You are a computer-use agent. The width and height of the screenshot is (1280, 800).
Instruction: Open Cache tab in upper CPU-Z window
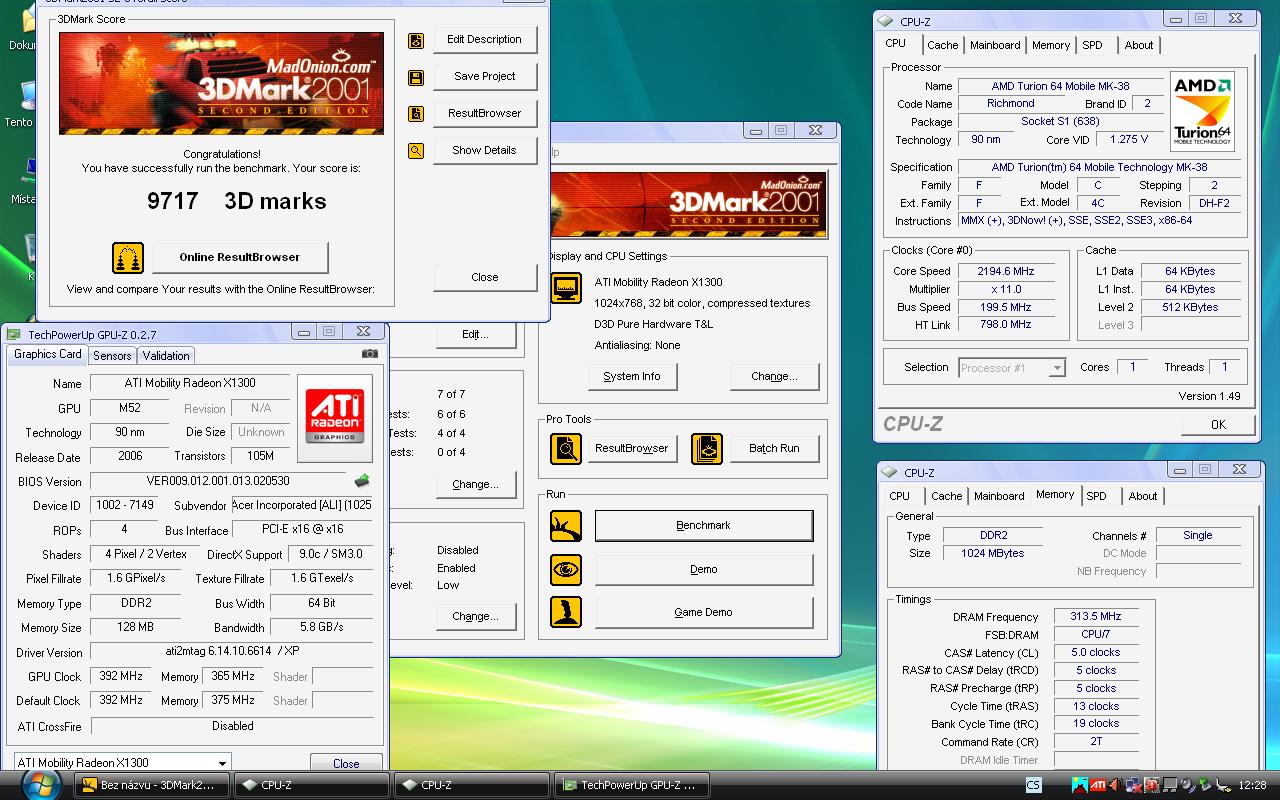(942, 45)
